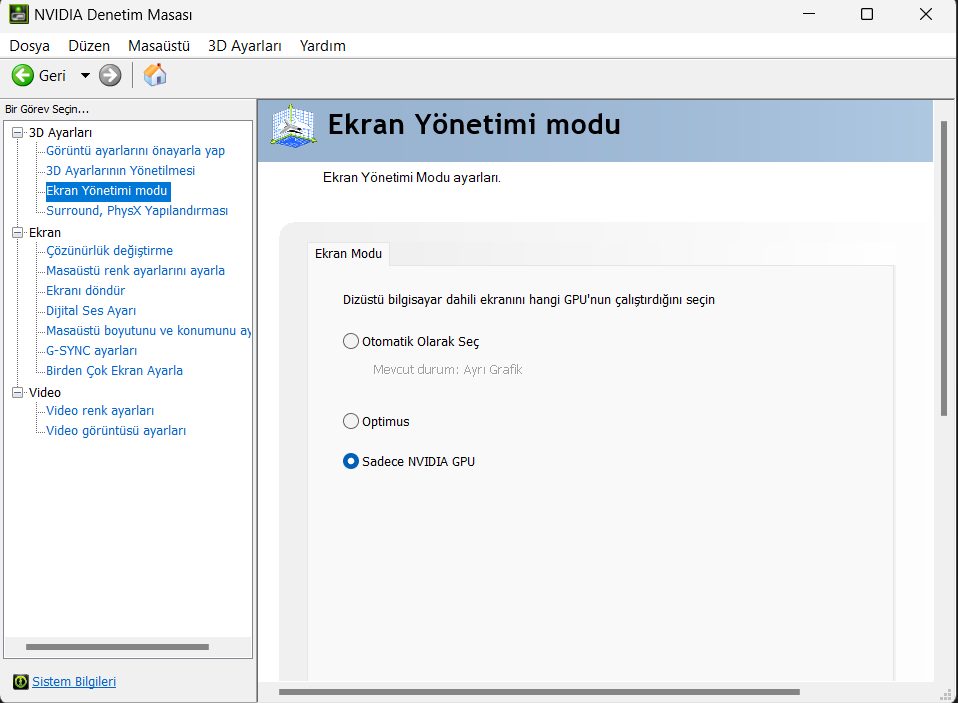Click the task tree horizontal scrollbar
This screenshot has width=958, height=703.
117,647
